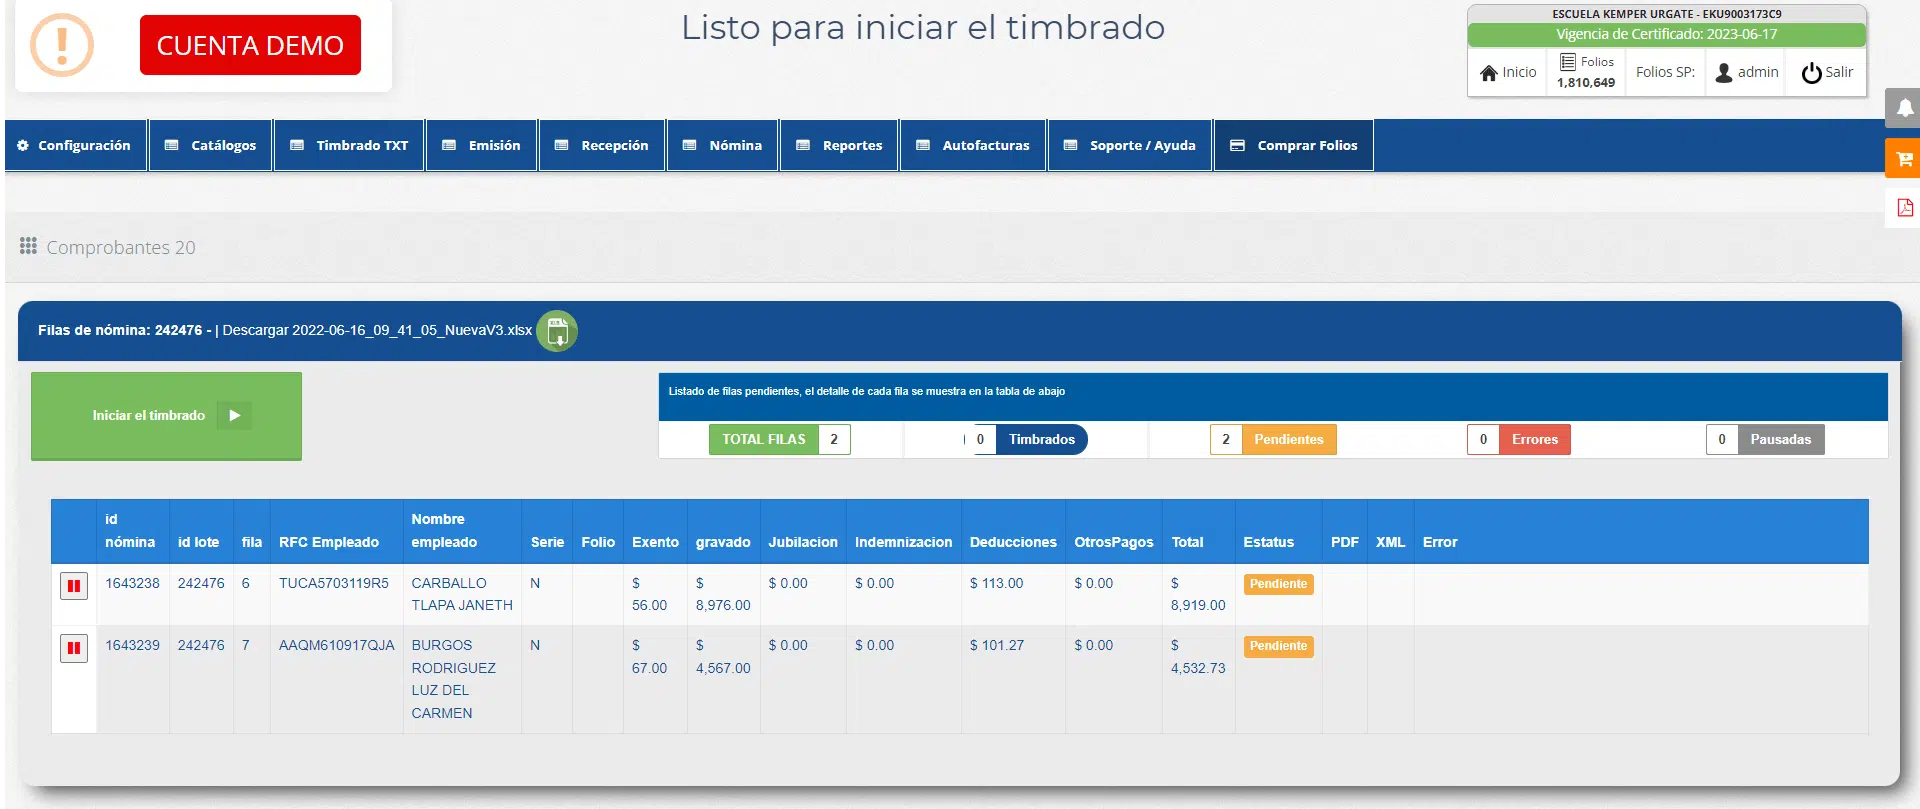The width and height of the screenshot is (1920, 809).
Task: Open the admin user profile
Action: coord(1746,72)
